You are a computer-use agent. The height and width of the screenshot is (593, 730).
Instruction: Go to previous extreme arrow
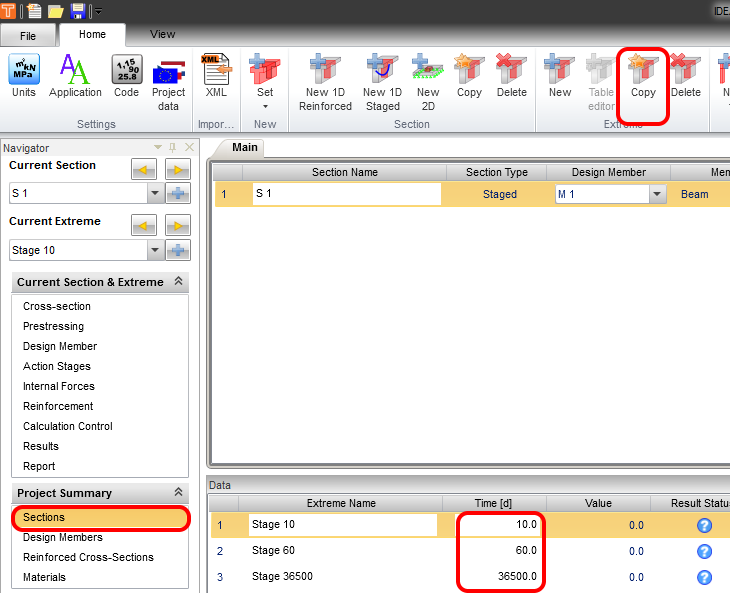pos(144,226)
